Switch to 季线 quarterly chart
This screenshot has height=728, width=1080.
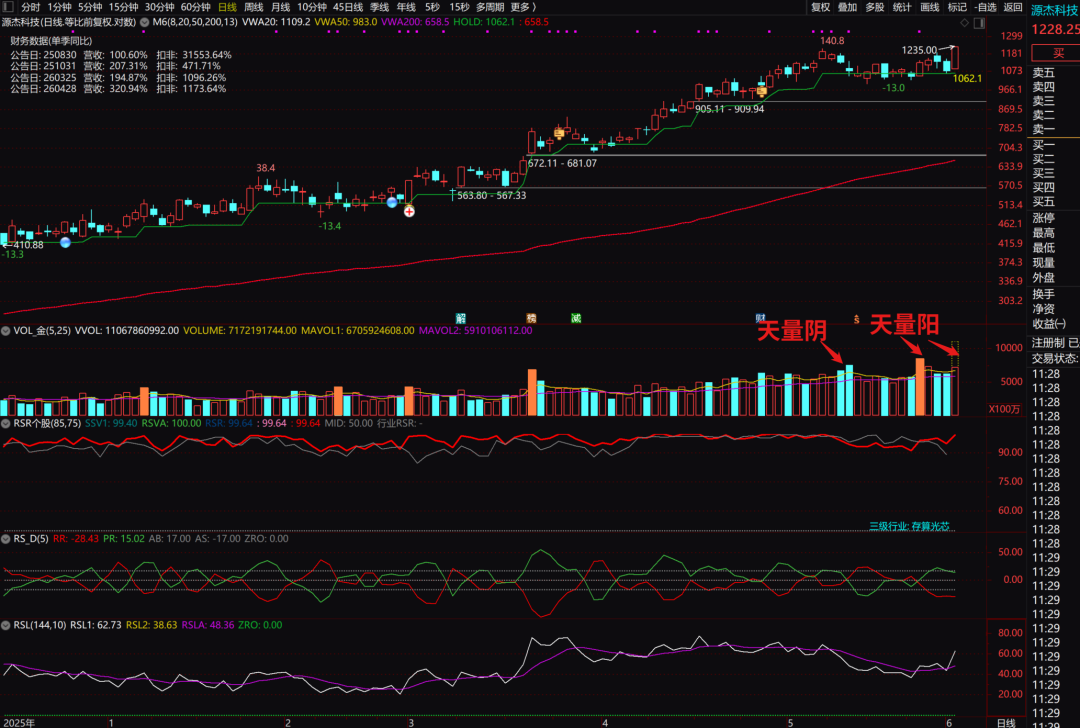point(379,7)
